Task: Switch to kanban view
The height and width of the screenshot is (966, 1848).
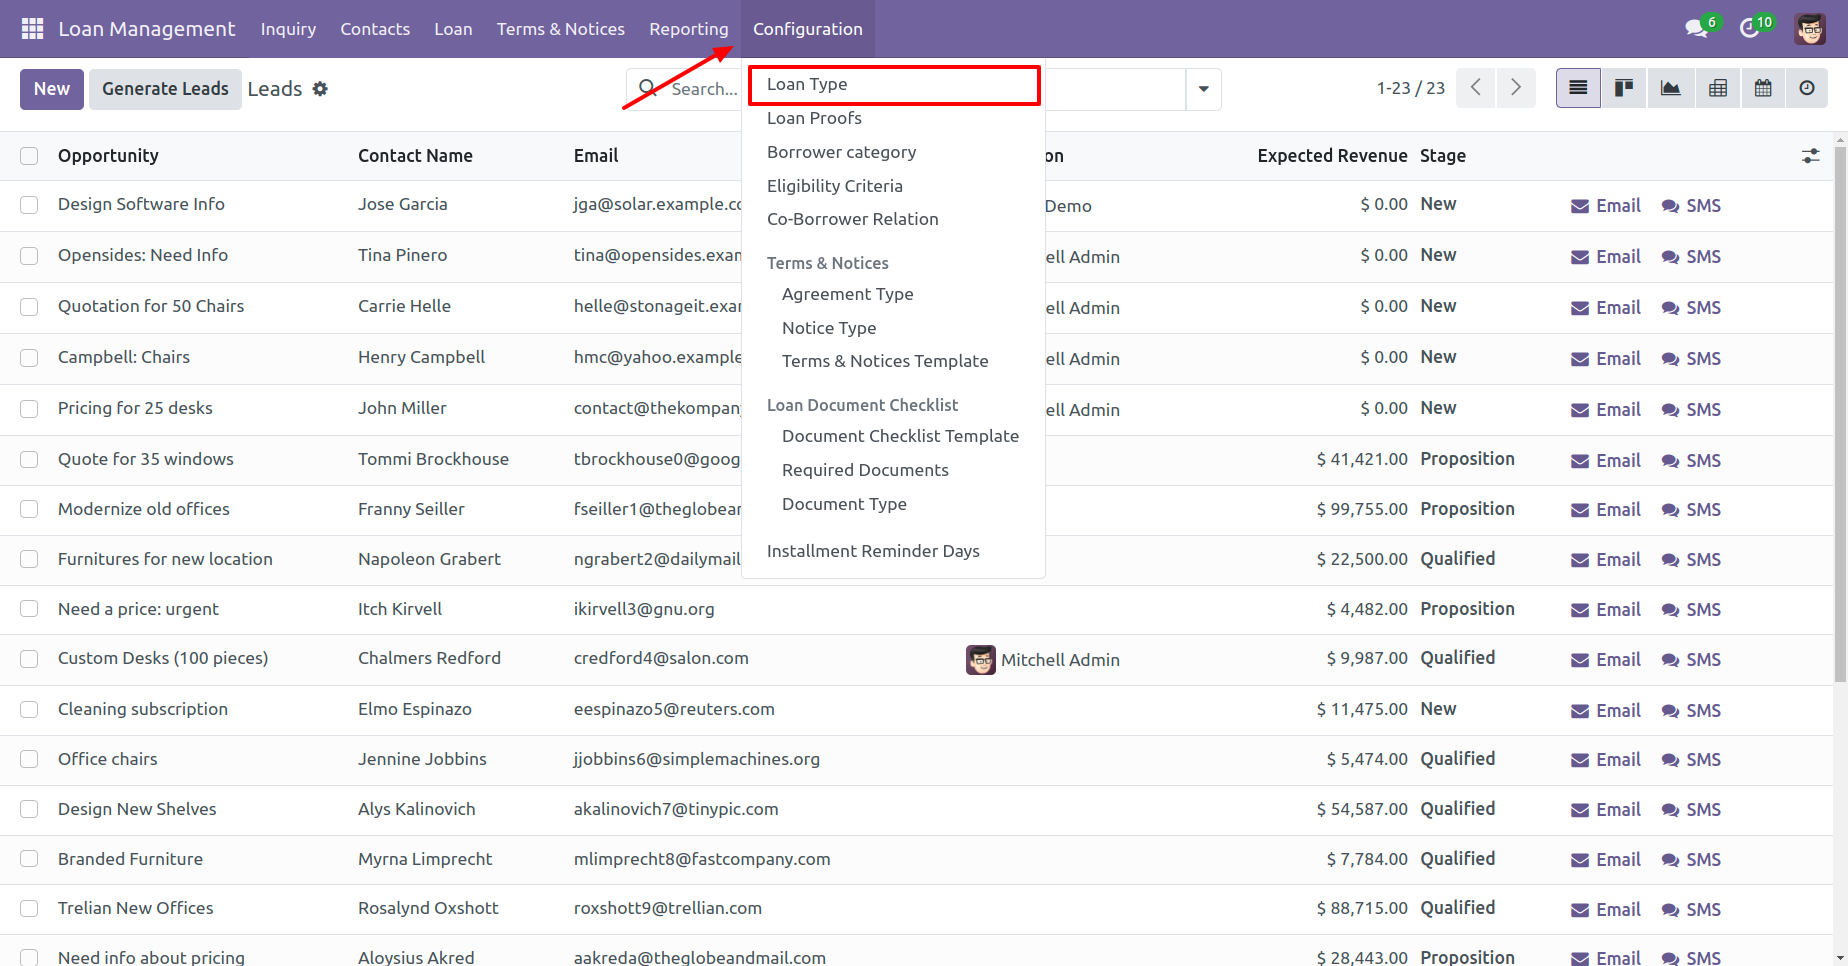Action: 1624,88
